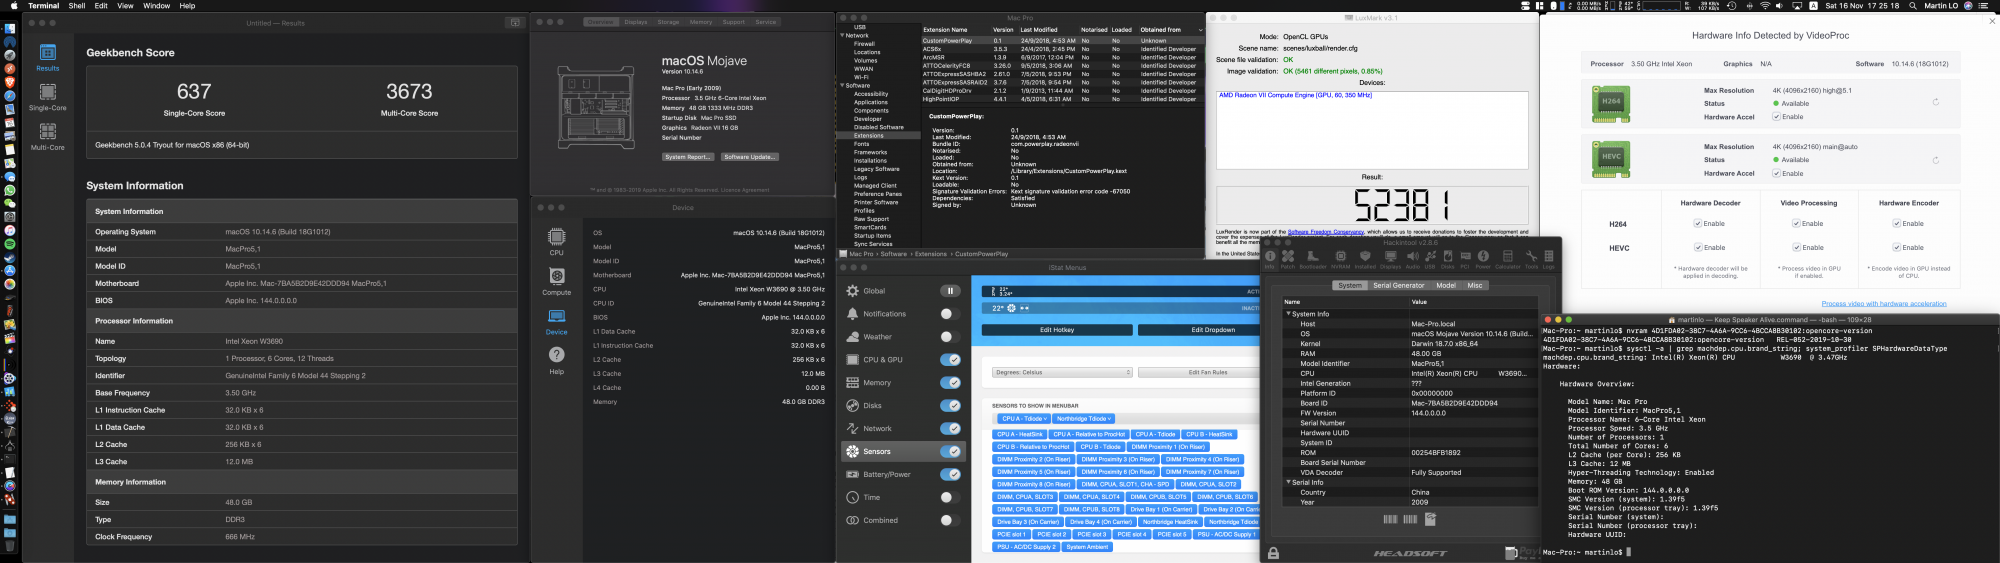Screen dimensions: 2000x563
Task: Collapse Serial Info group in Hackintool
Action: [x=1288, y=483]
